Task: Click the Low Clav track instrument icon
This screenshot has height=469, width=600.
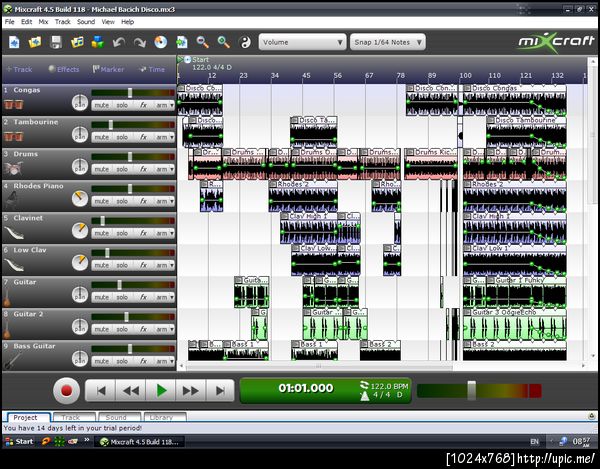Action: point(14,264)
